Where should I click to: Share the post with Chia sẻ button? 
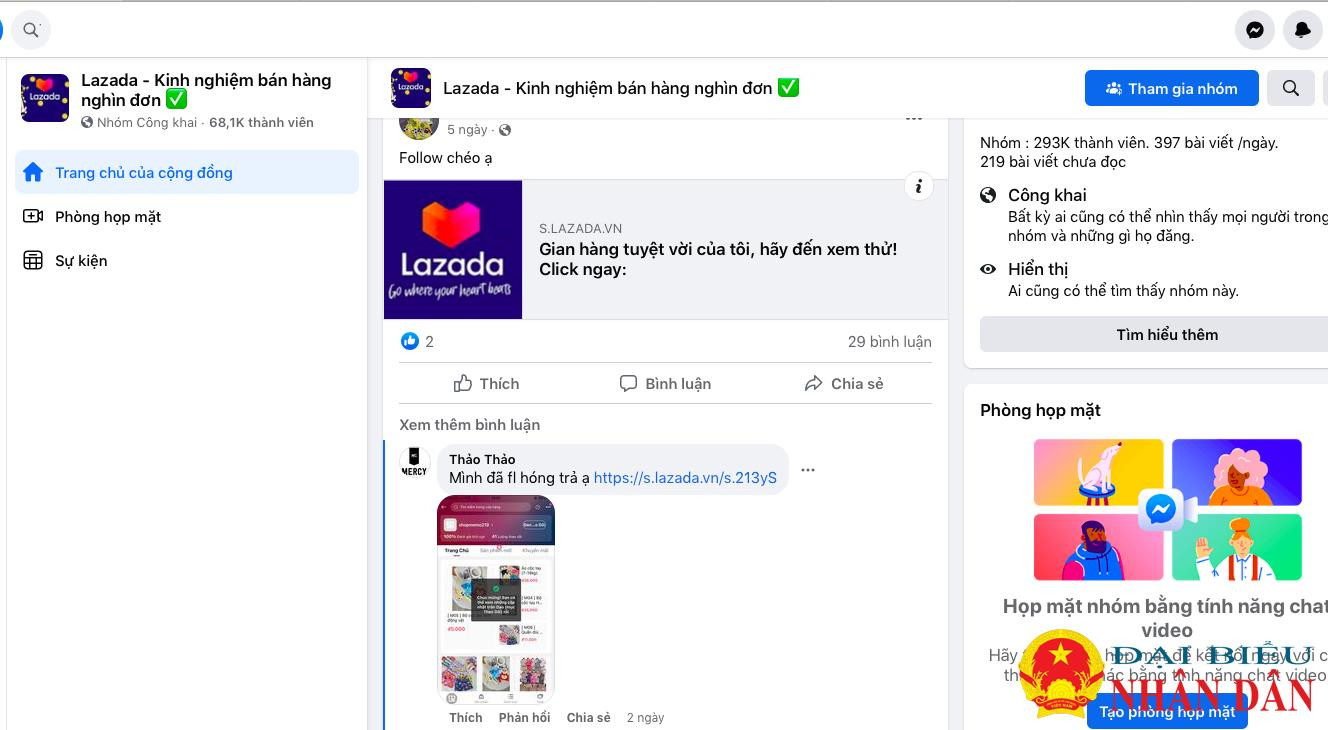point(843,383)
